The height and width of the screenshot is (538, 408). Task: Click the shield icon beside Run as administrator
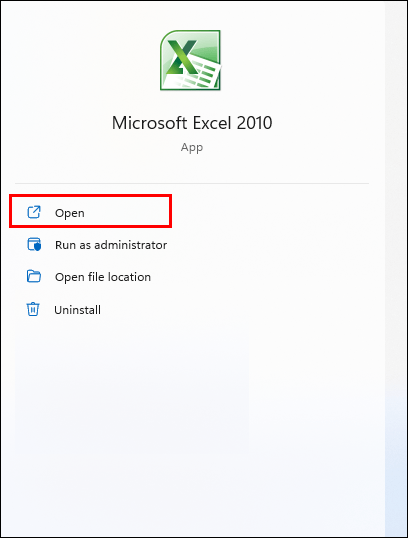coord(34,244)
